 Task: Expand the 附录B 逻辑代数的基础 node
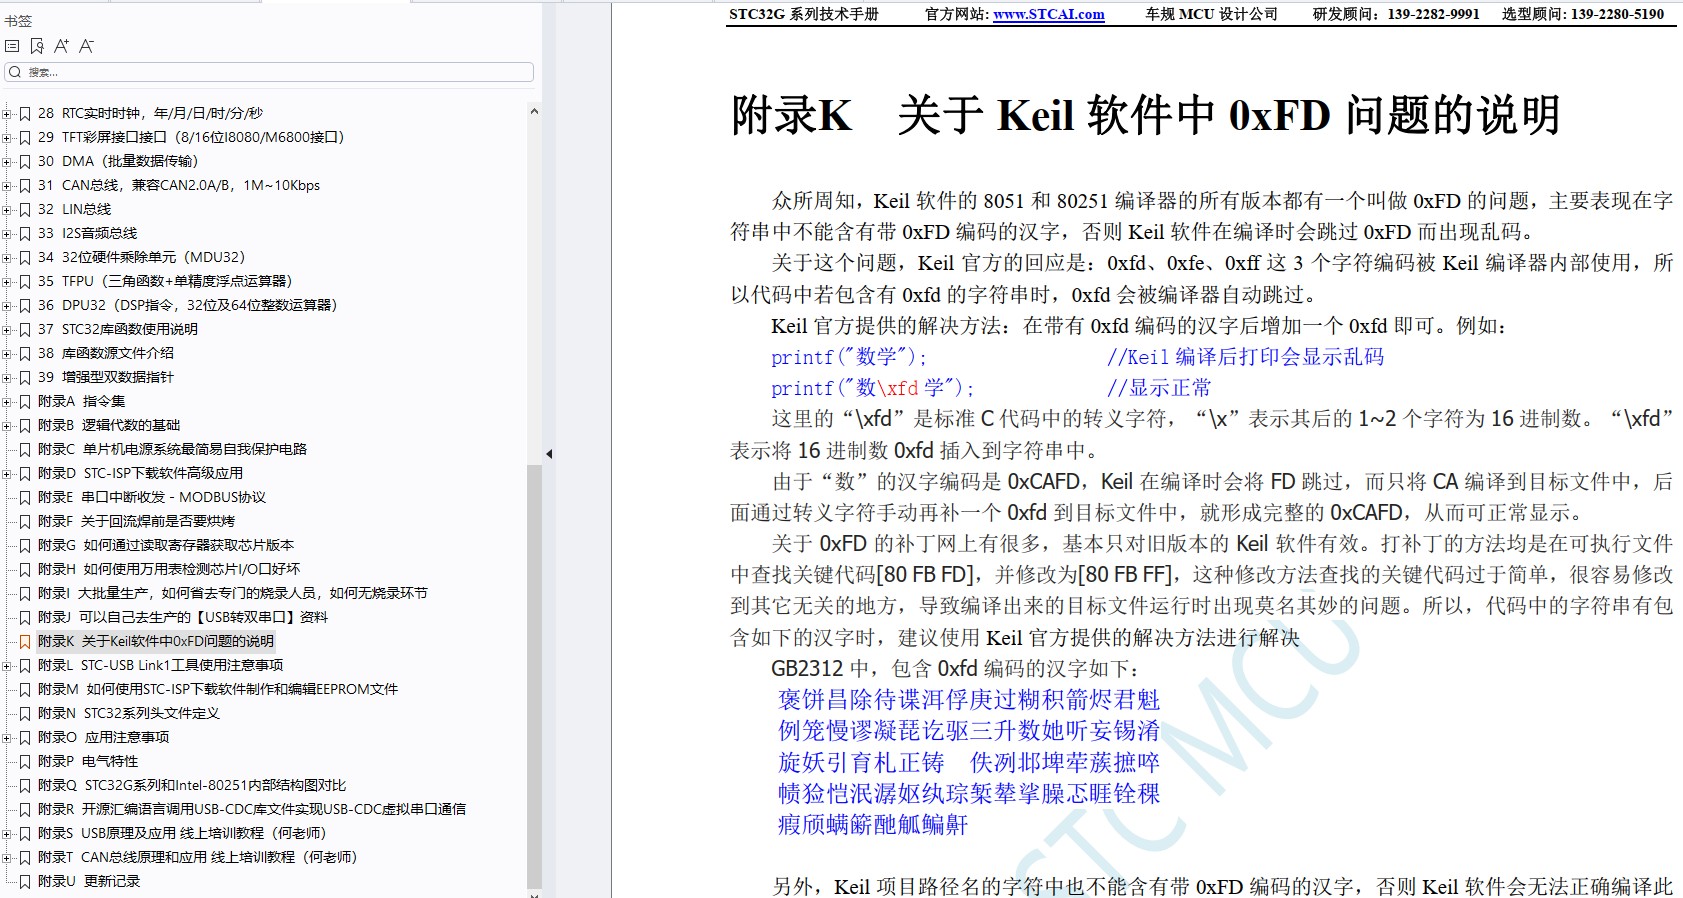[x=7, y=425]
